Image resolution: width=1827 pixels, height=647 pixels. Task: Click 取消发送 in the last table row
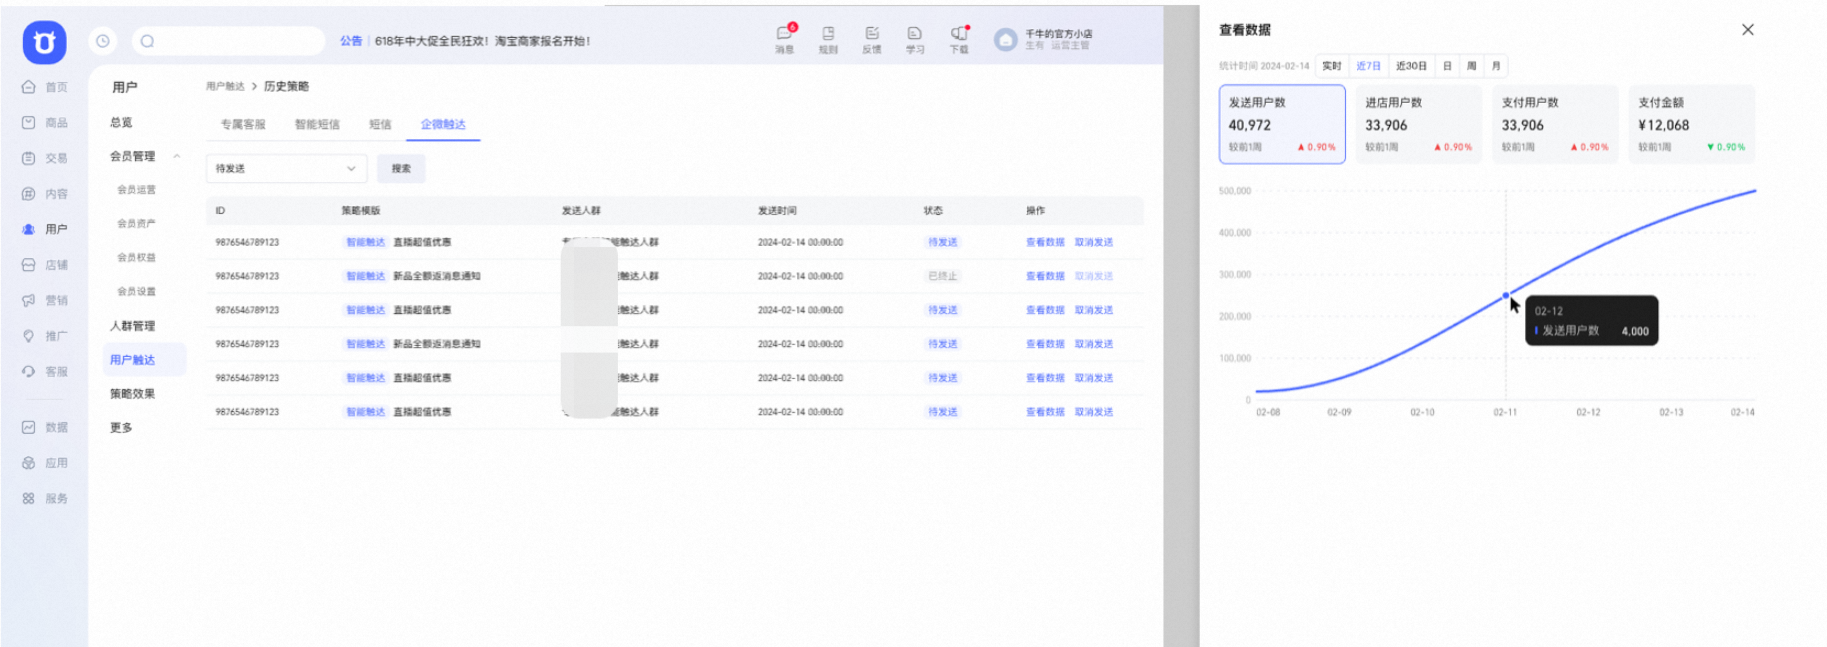[x=1094, y=412]
